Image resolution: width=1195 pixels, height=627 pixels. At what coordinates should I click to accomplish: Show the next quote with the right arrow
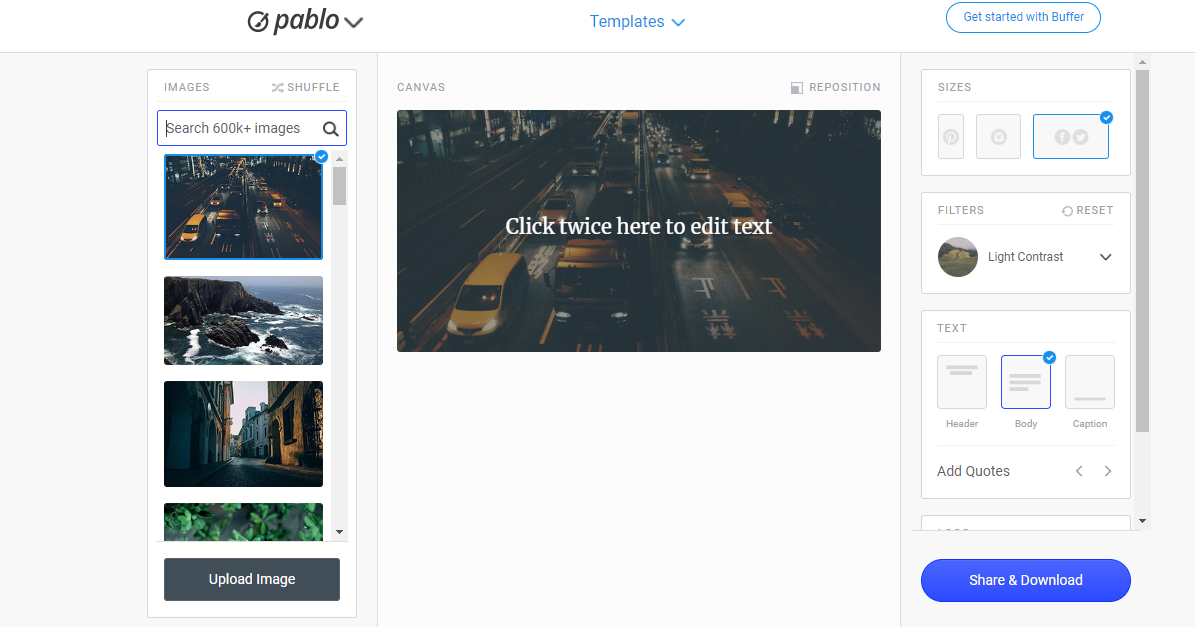click(1108, 470)
